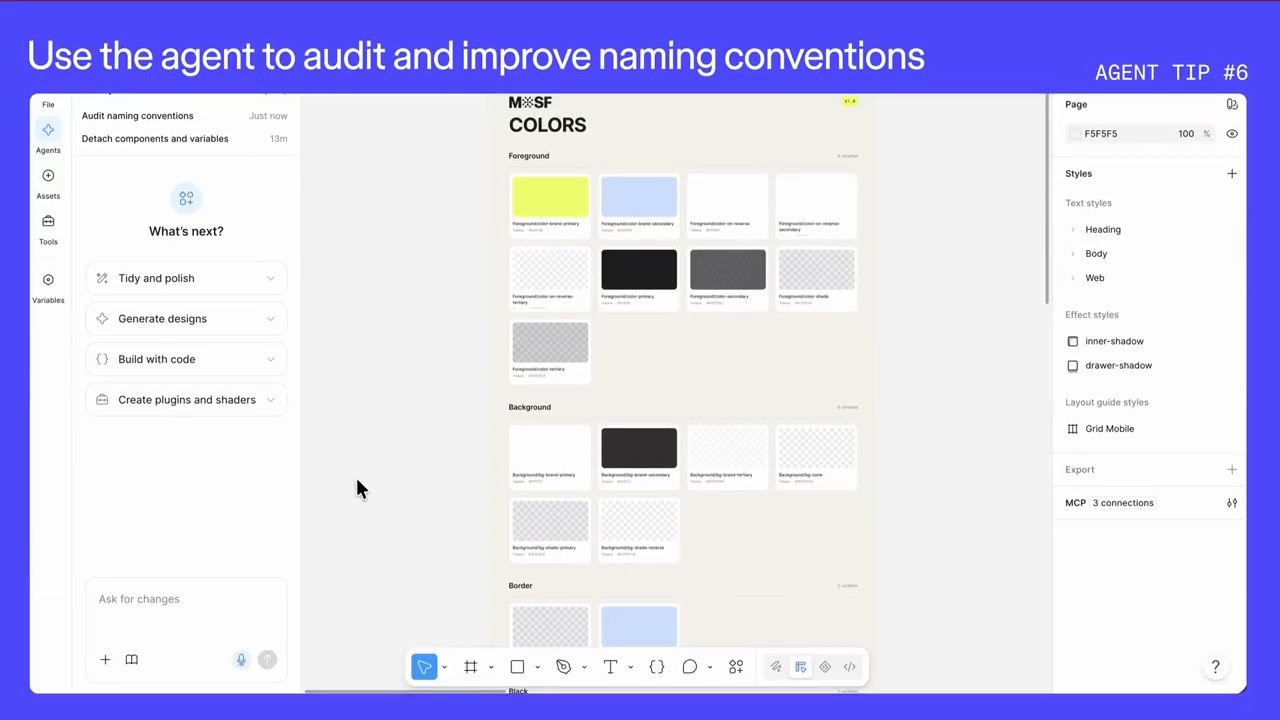Expand Create plugins and shaders option
Screen dimensions: 1280x720
186,400
